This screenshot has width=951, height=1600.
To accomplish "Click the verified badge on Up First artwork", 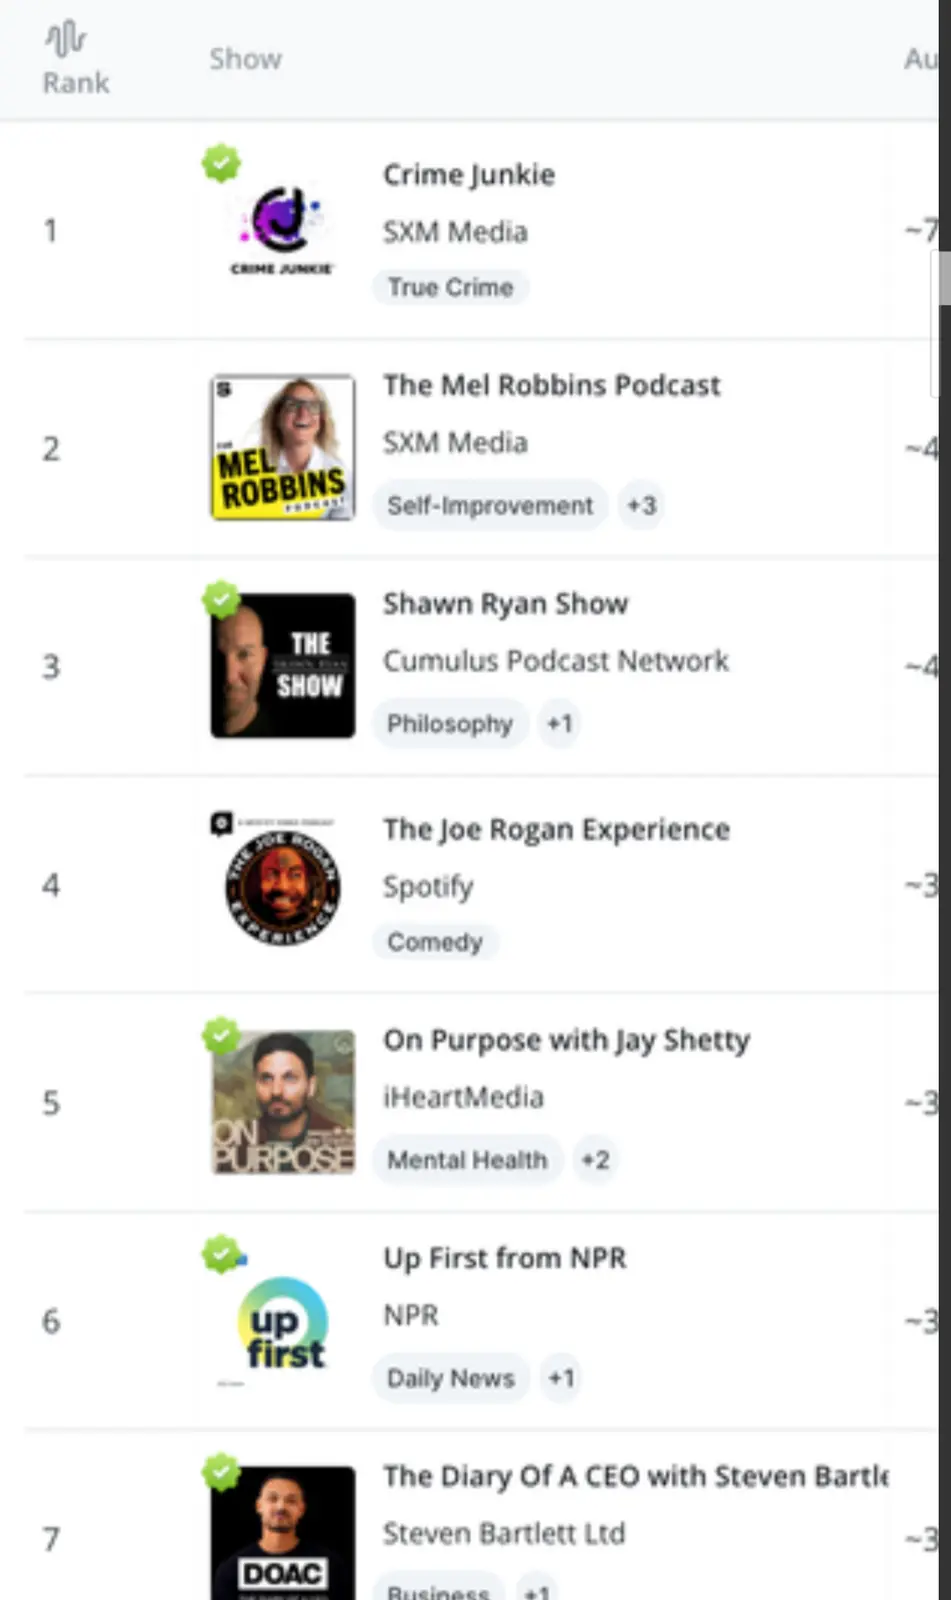I will 221,1253.
